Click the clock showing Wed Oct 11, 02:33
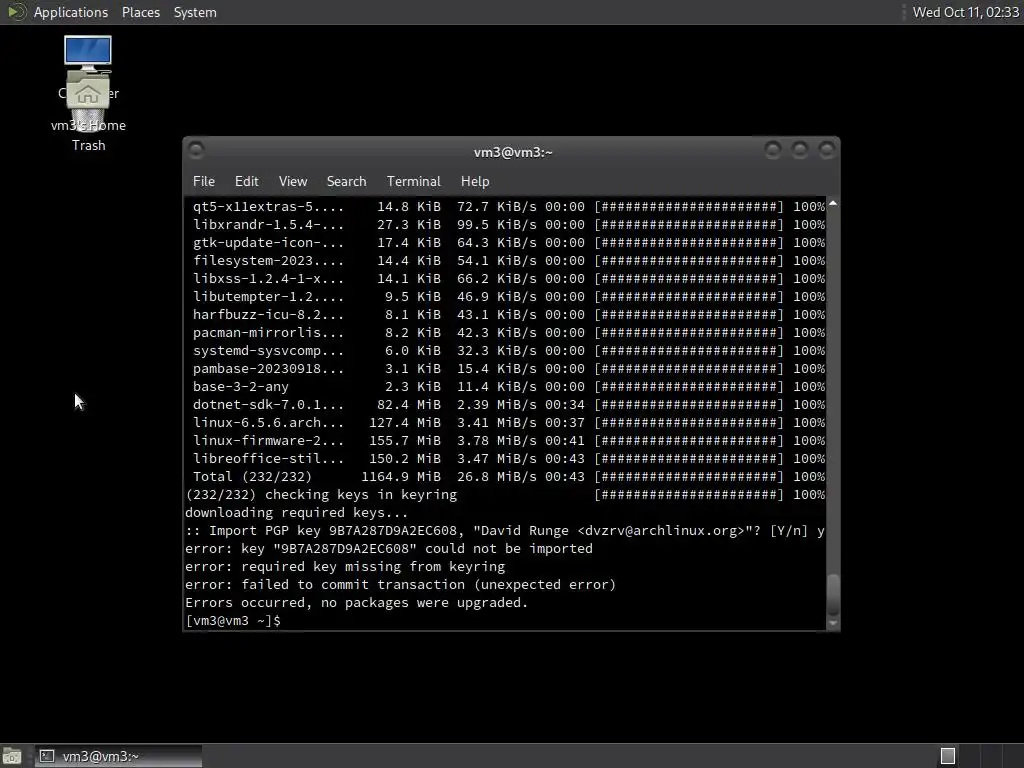The height and width of the screenshot is (768, 1024). (965, 12)
